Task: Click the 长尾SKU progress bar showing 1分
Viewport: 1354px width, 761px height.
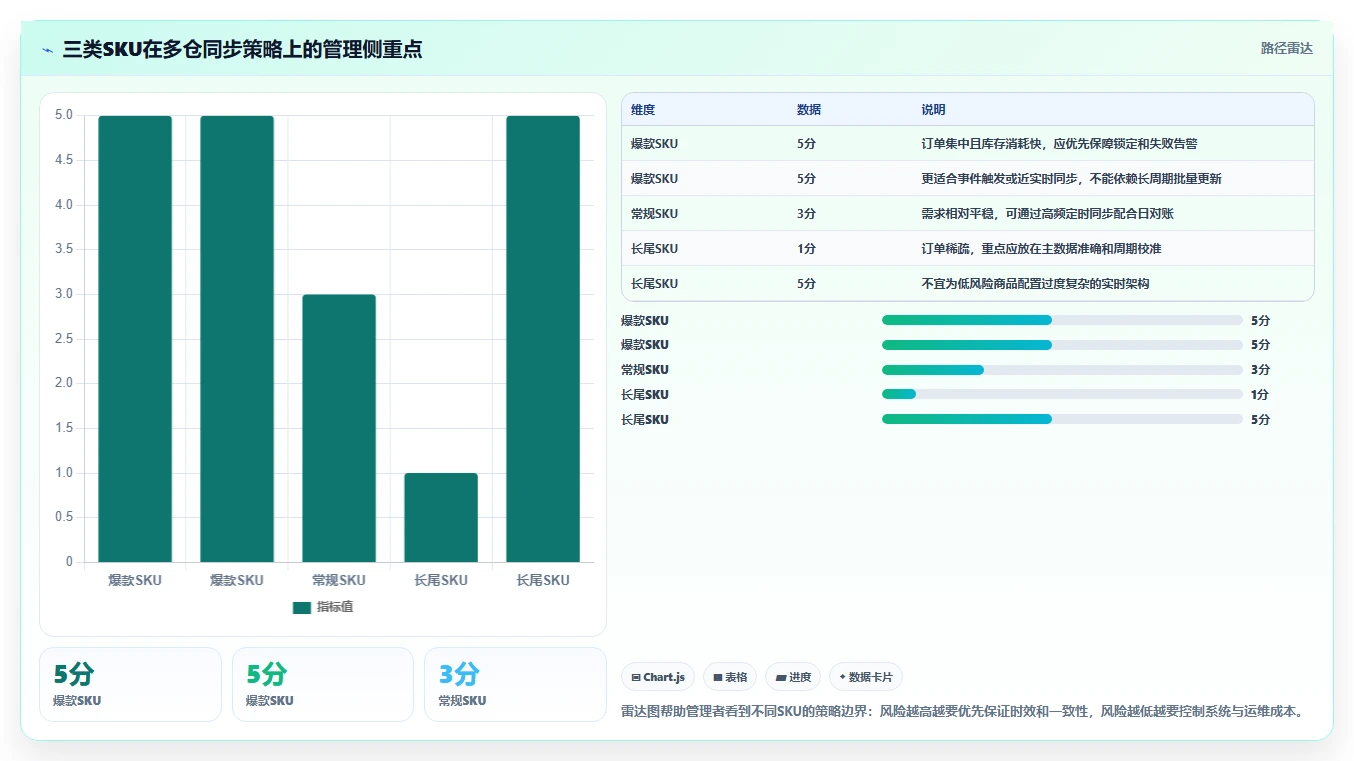Action: tap(1062, 395)
